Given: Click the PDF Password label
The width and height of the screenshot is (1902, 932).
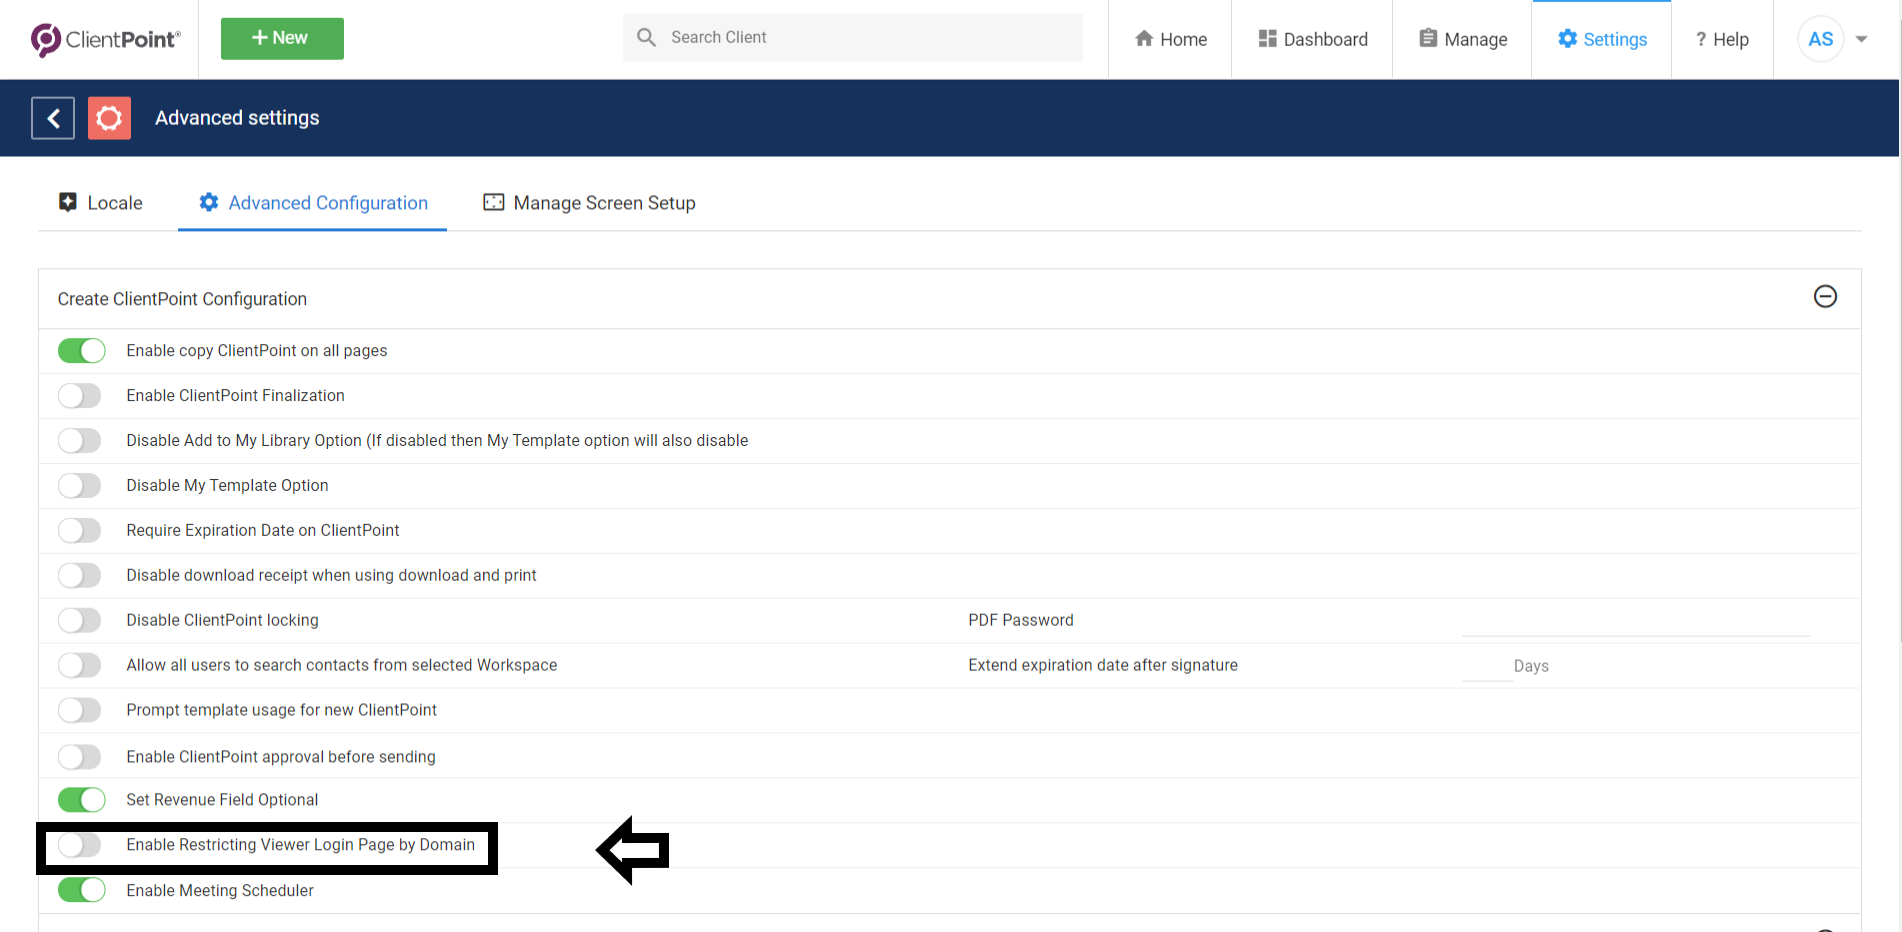Looking at the screenshot, I should (1021, 620).
